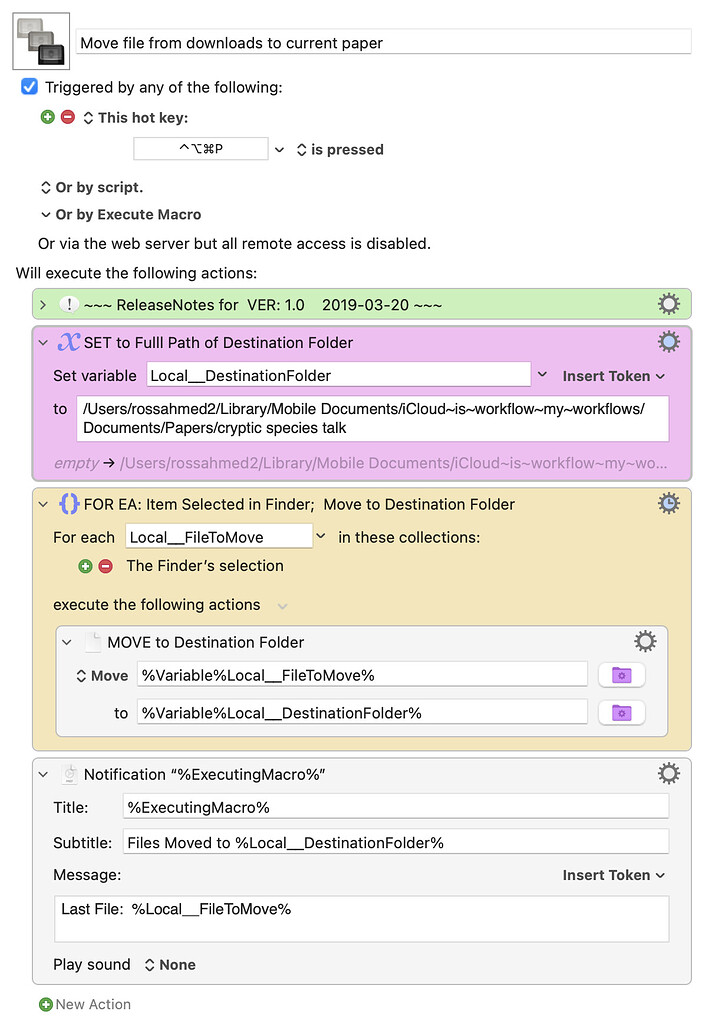Open gear menu for SET variable action
Viewport: 705px width, 1024px height.
(669, 342)
